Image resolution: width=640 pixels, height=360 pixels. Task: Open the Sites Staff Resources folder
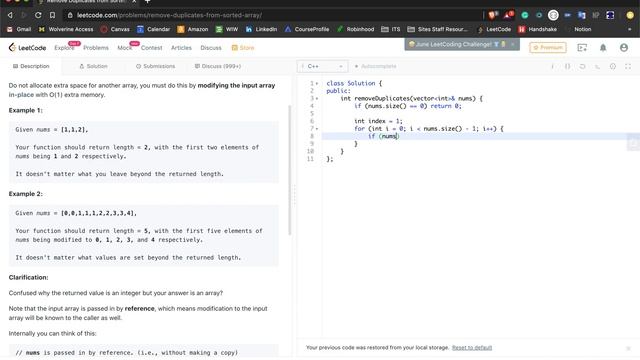(438, 29)
